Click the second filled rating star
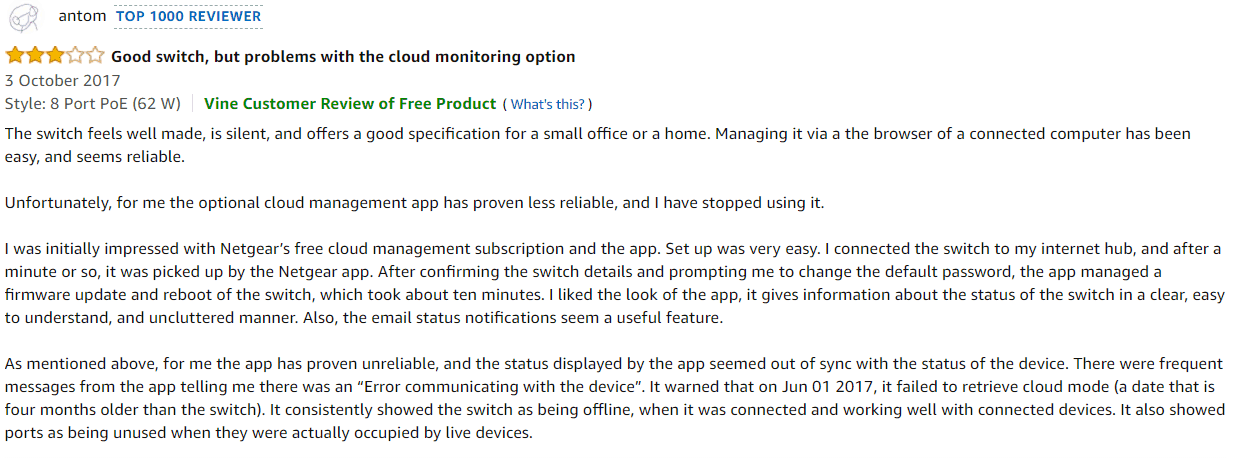The width and height of the screenshot is (1239, 461). [x=34, y=56]
